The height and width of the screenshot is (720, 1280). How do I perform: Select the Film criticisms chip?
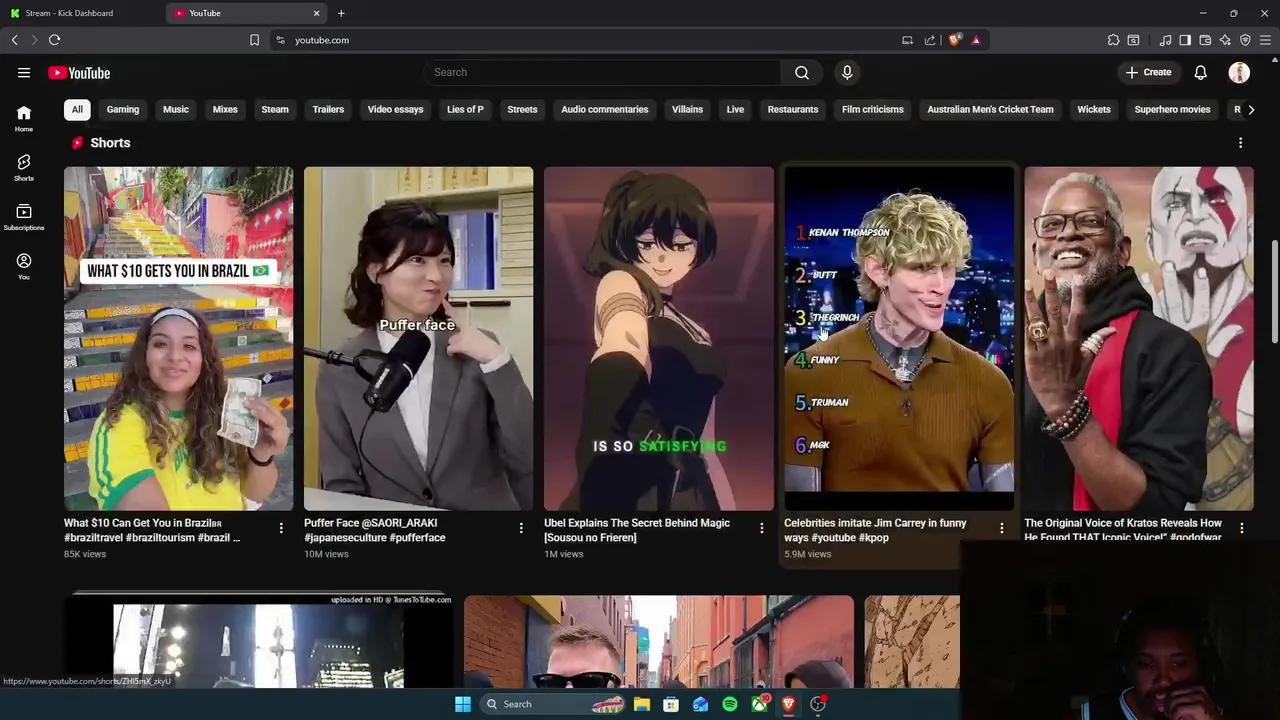click(873, 109)
